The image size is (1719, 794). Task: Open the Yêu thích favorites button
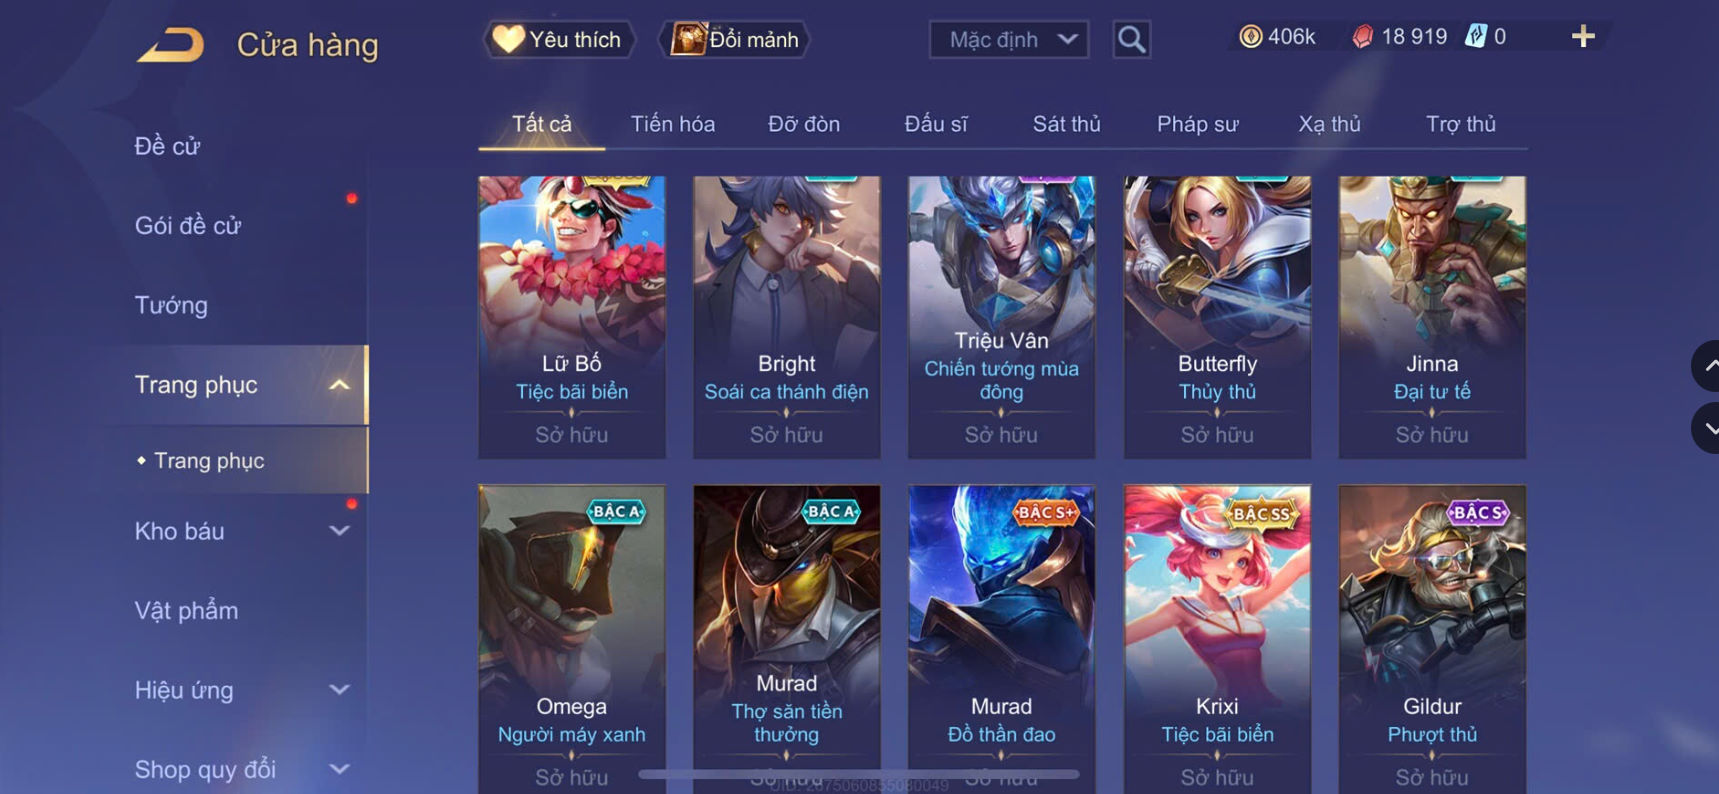point(559,39)
